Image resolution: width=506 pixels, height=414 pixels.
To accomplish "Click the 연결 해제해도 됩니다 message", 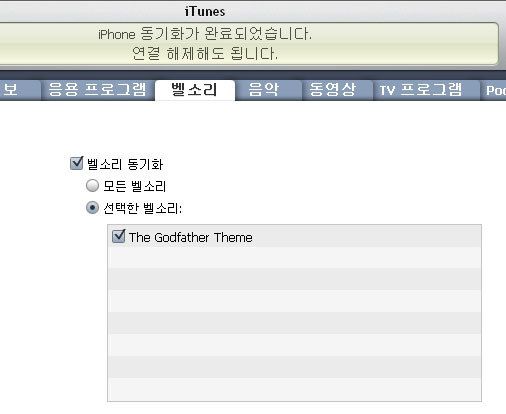I will coord(205,54).
